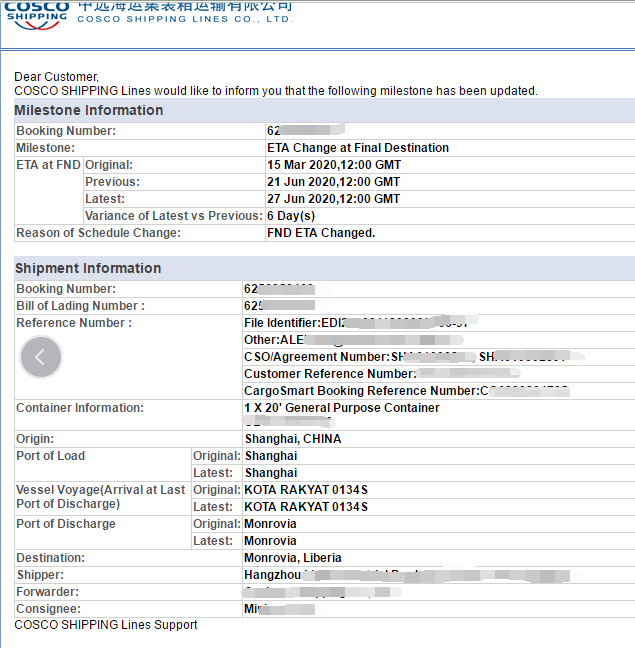Screen dimensions: 635x648
Task: Click the 'Origin:' label
Action: point(35,439)
